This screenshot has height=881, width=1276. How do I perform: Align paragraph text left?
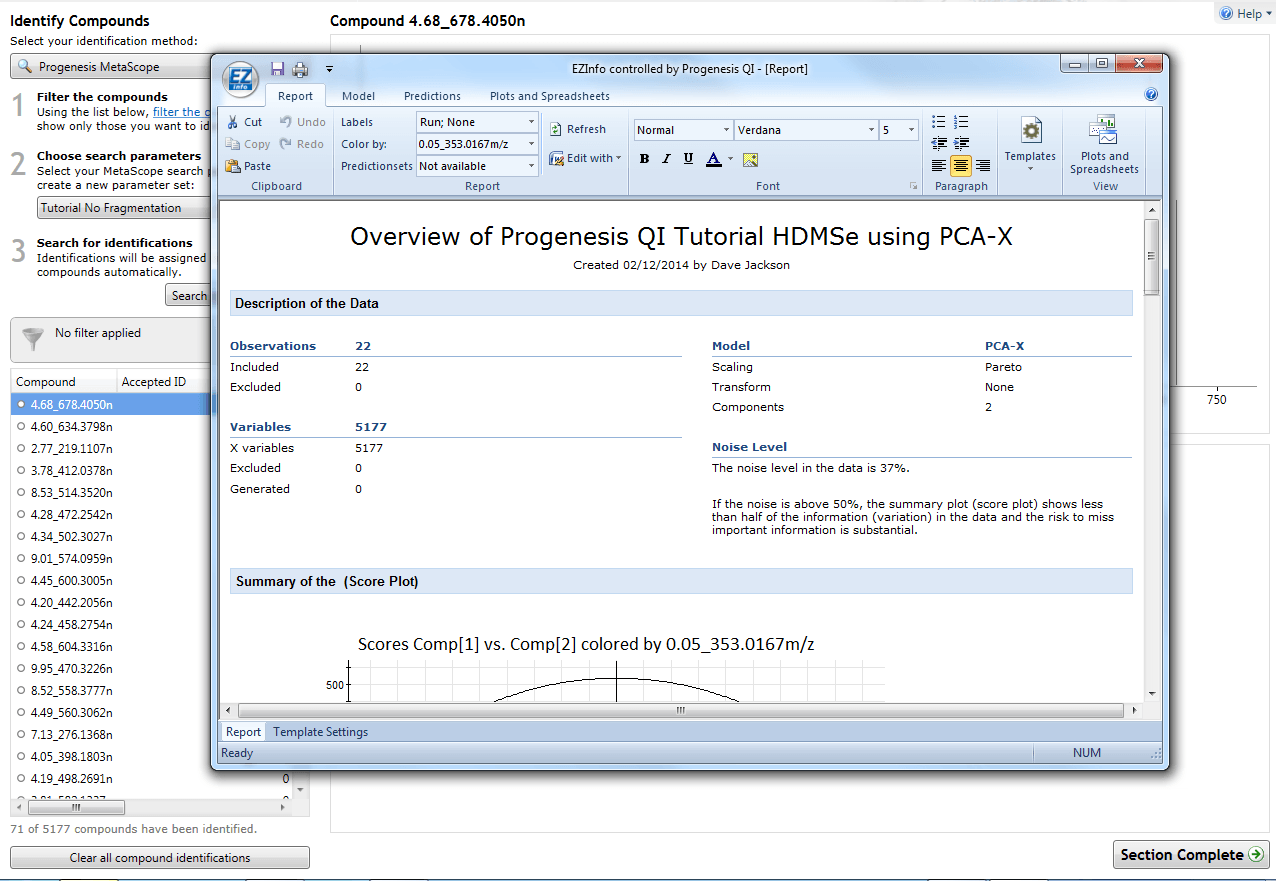938,165
